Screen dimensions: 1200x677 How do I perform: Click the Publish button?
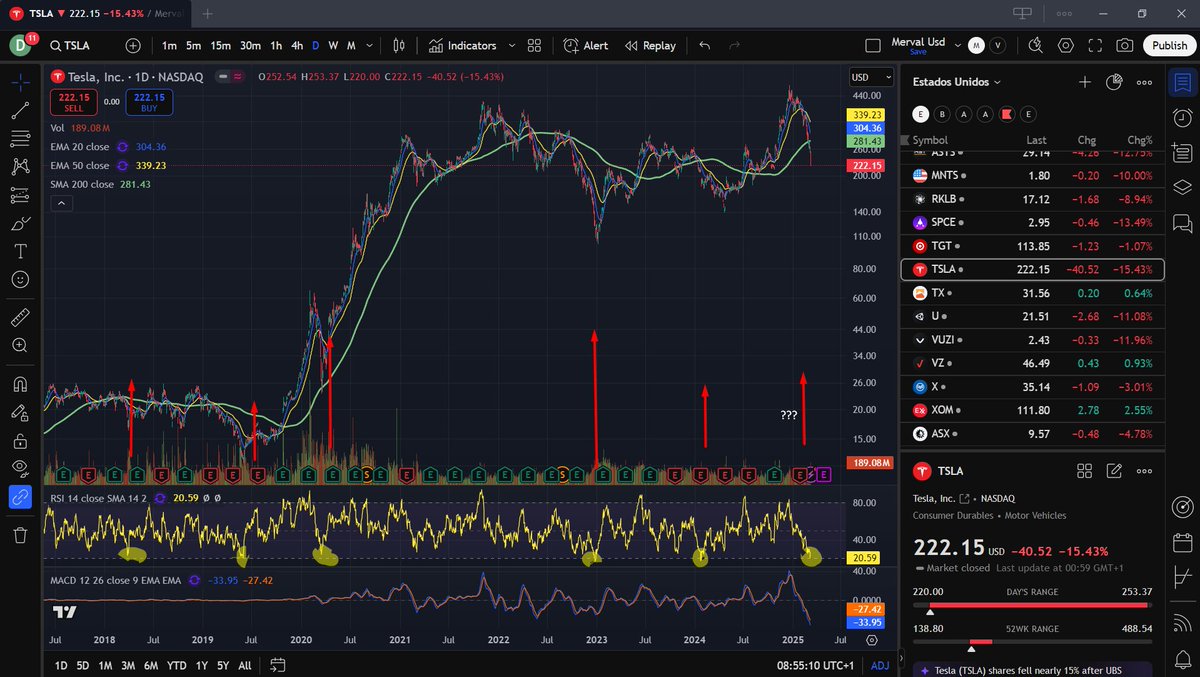click(x=1169, y=45)
